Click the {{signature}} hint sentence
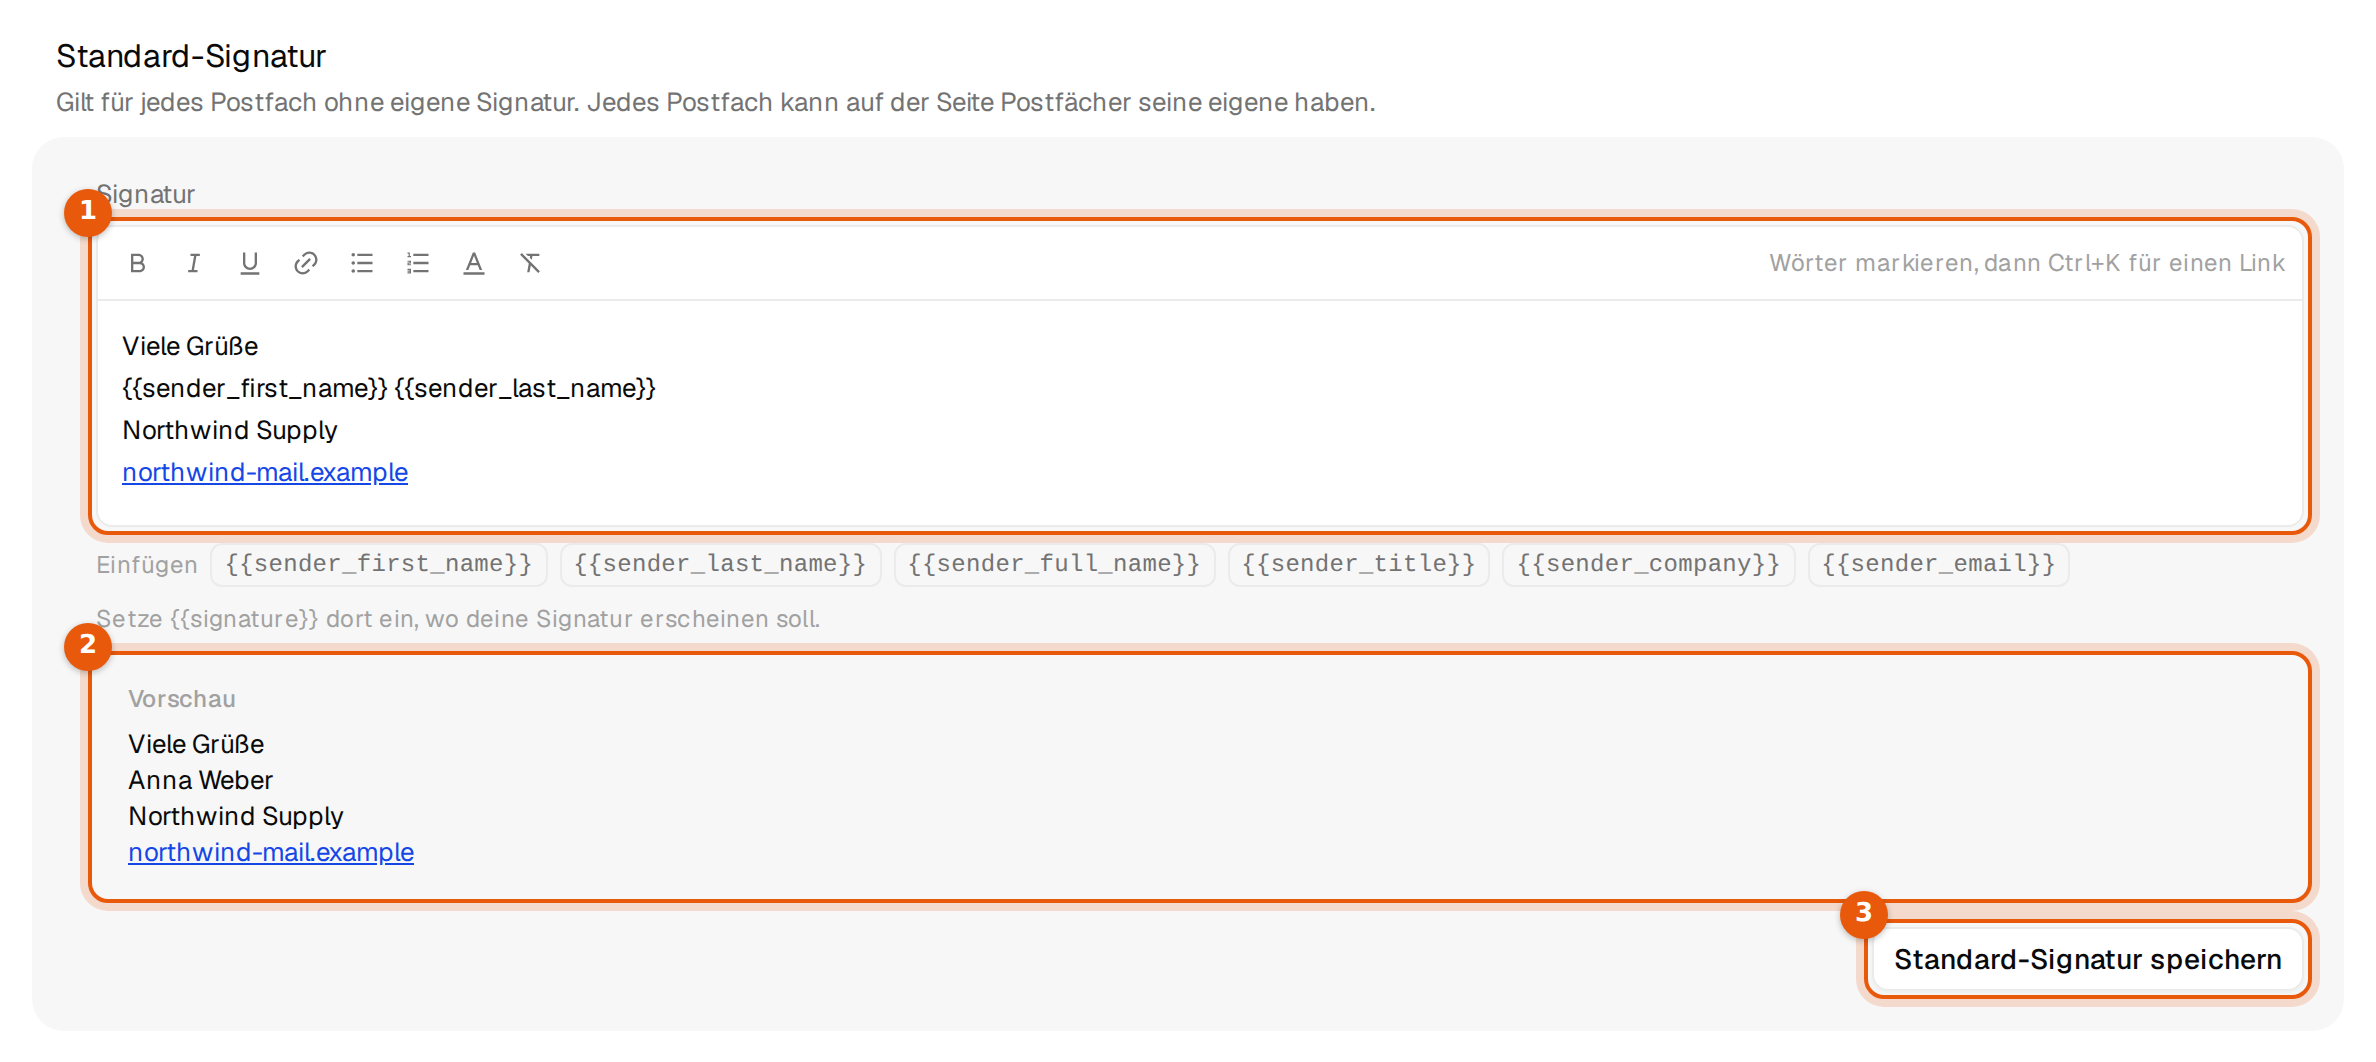 [x=458, y=619]
